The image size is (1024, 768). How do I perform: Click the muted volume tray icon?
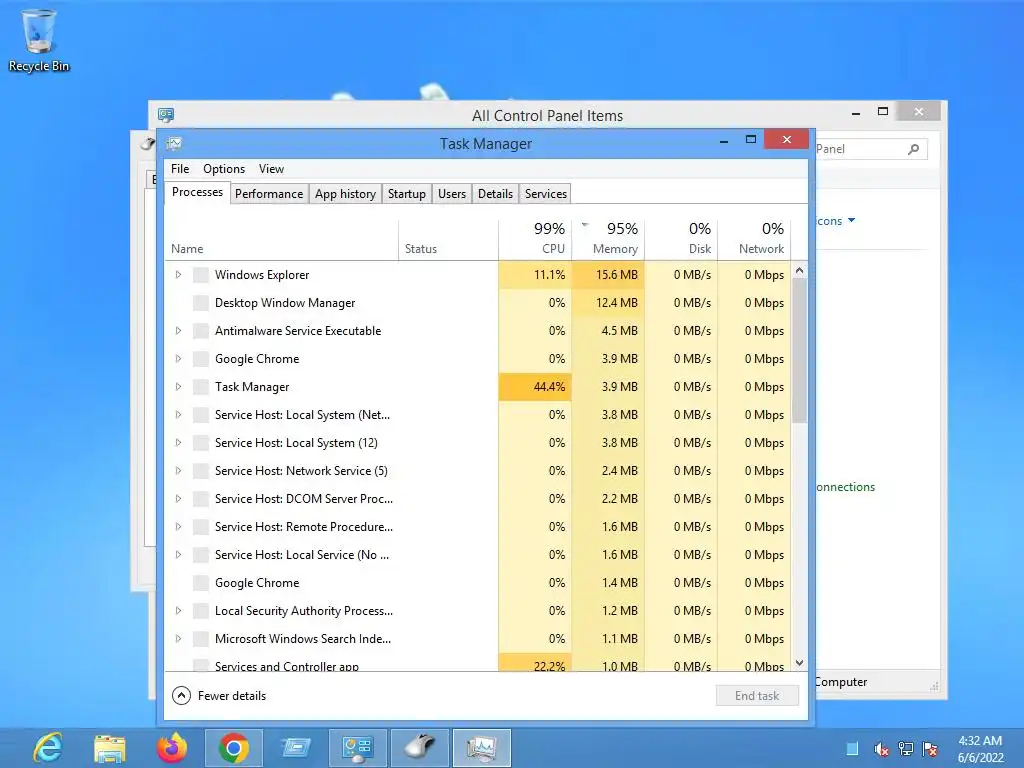point(881,749)
